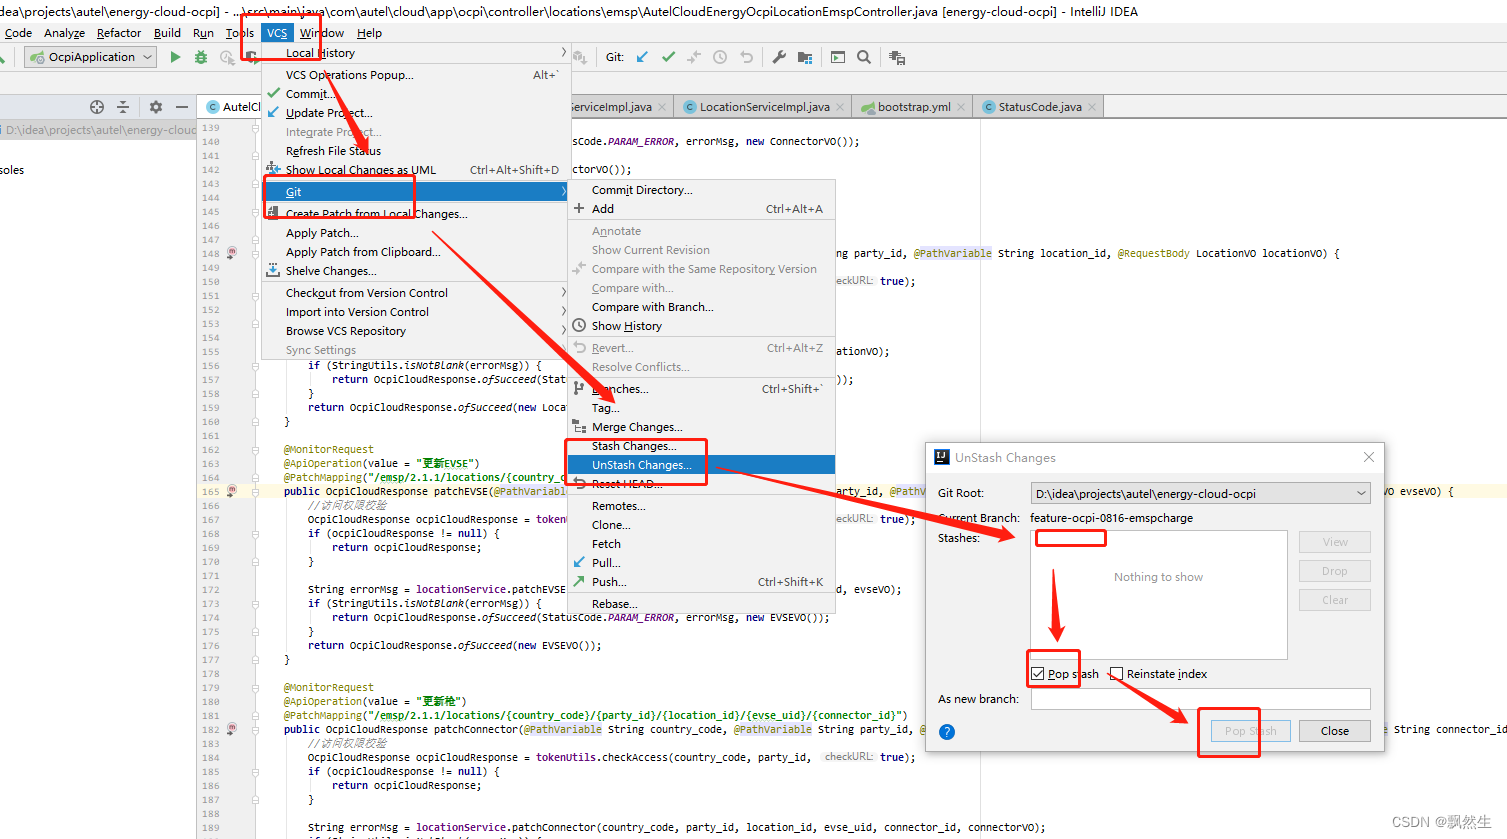Image resolution: width=1507 pixels, height=839 pixels.
Task: Click the collapse-all icon in project panel
Action: point(123,107)
